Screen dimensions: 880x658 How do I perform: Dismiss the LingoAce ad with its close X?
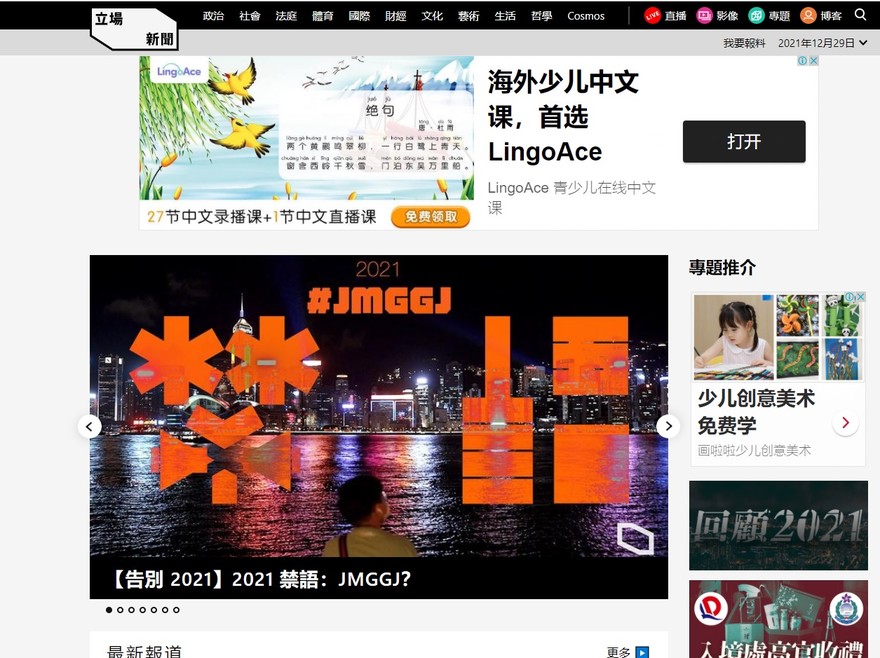(813, 60)
